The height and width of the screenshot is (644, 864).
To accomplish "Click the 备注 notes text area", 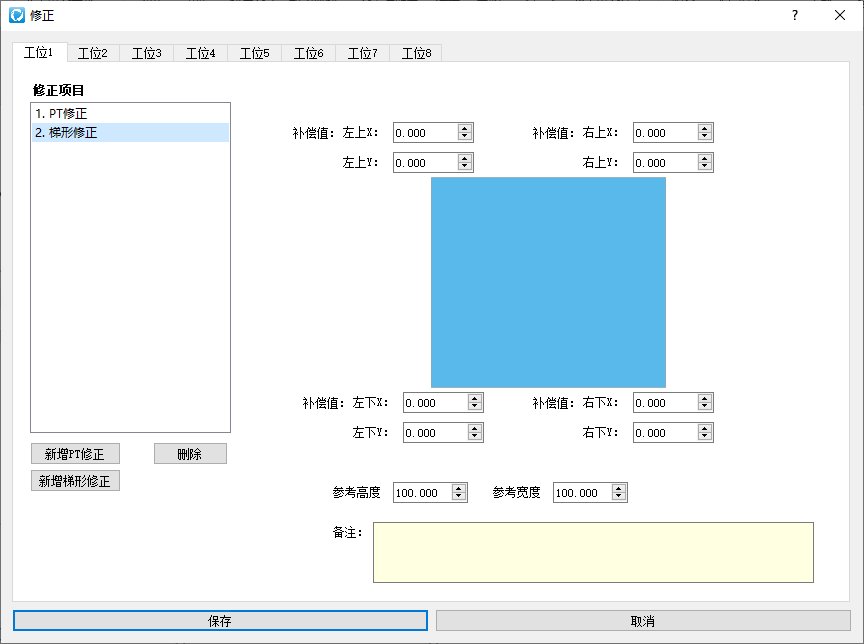I will tap(593, 553).
